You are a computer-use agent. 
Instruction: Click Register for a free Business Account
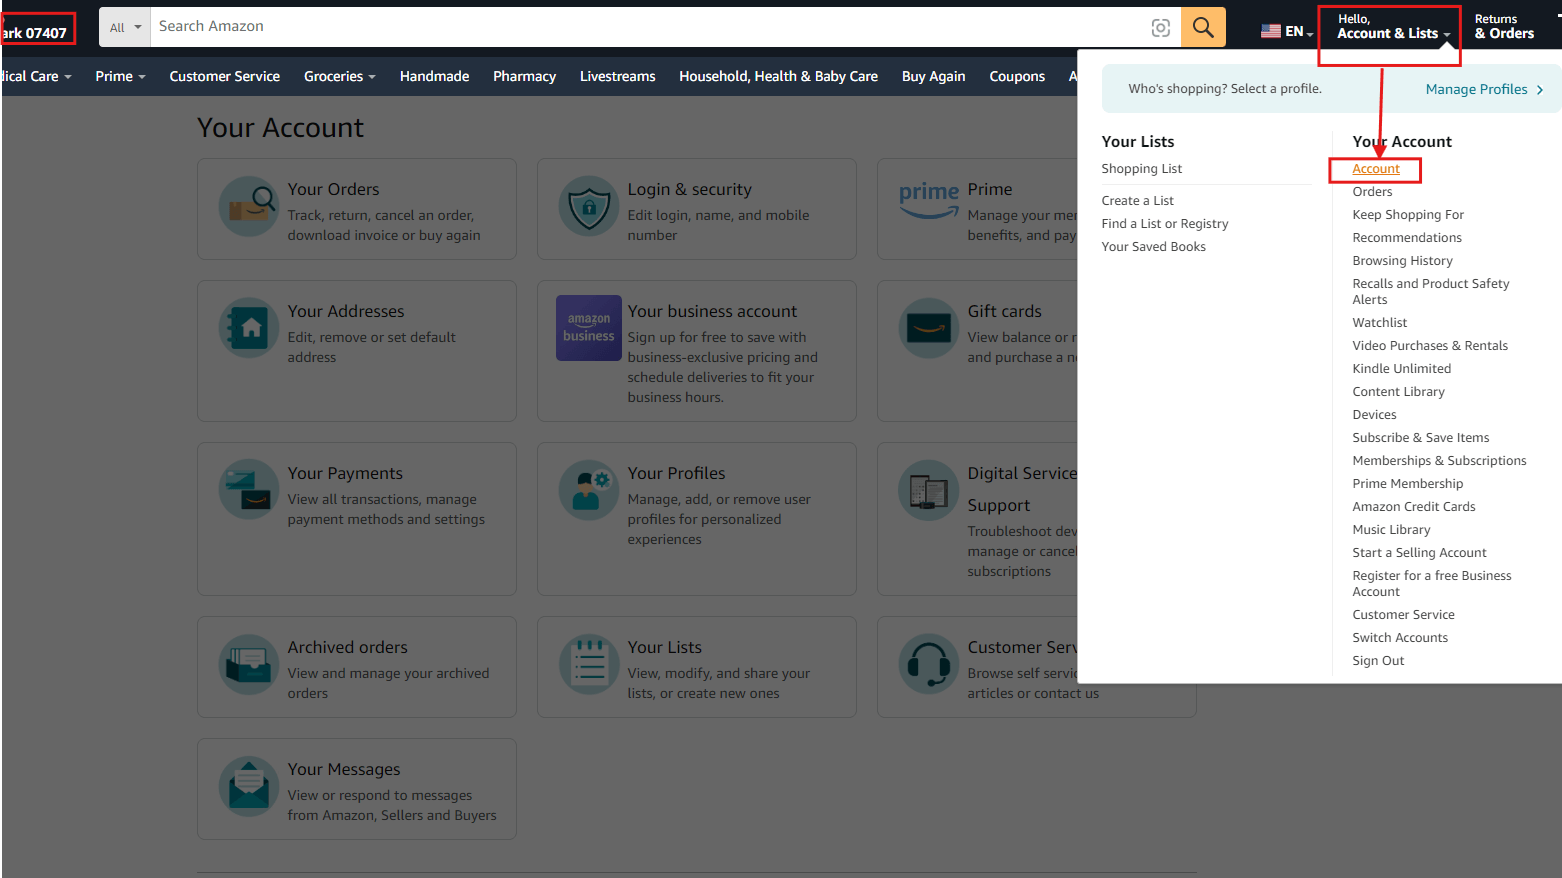[1432, 584]
